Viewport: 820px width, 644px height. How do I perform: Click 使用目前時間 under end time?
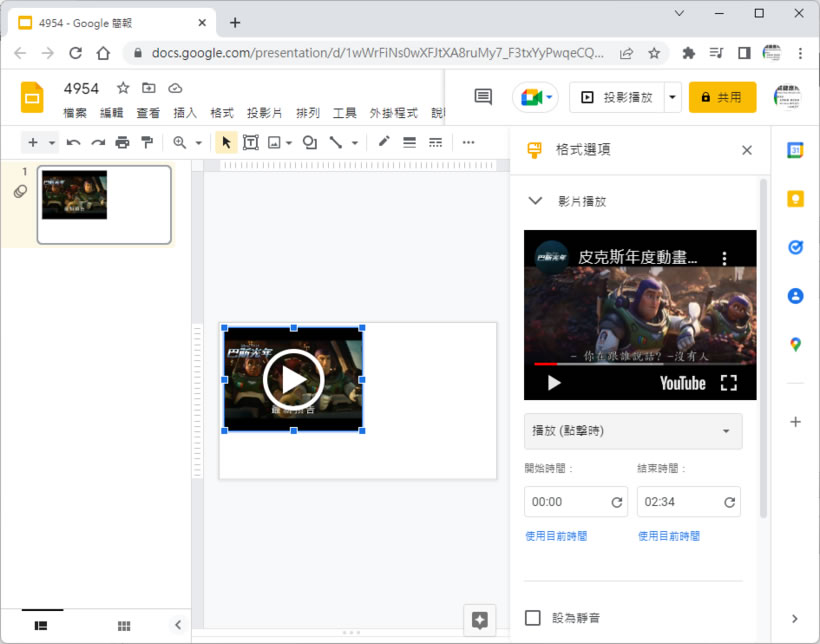[669, 536]
